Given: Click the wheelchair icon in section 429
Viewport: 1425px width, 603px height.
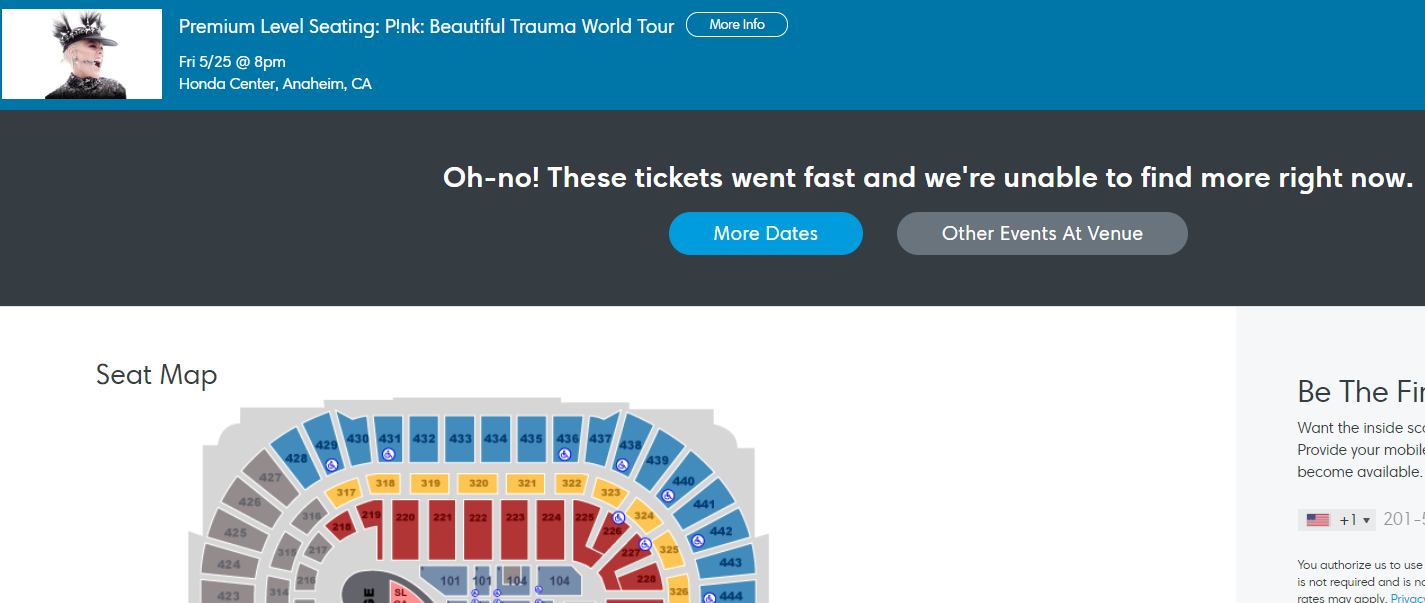Looking at the screenshot, I should (330, 464).
